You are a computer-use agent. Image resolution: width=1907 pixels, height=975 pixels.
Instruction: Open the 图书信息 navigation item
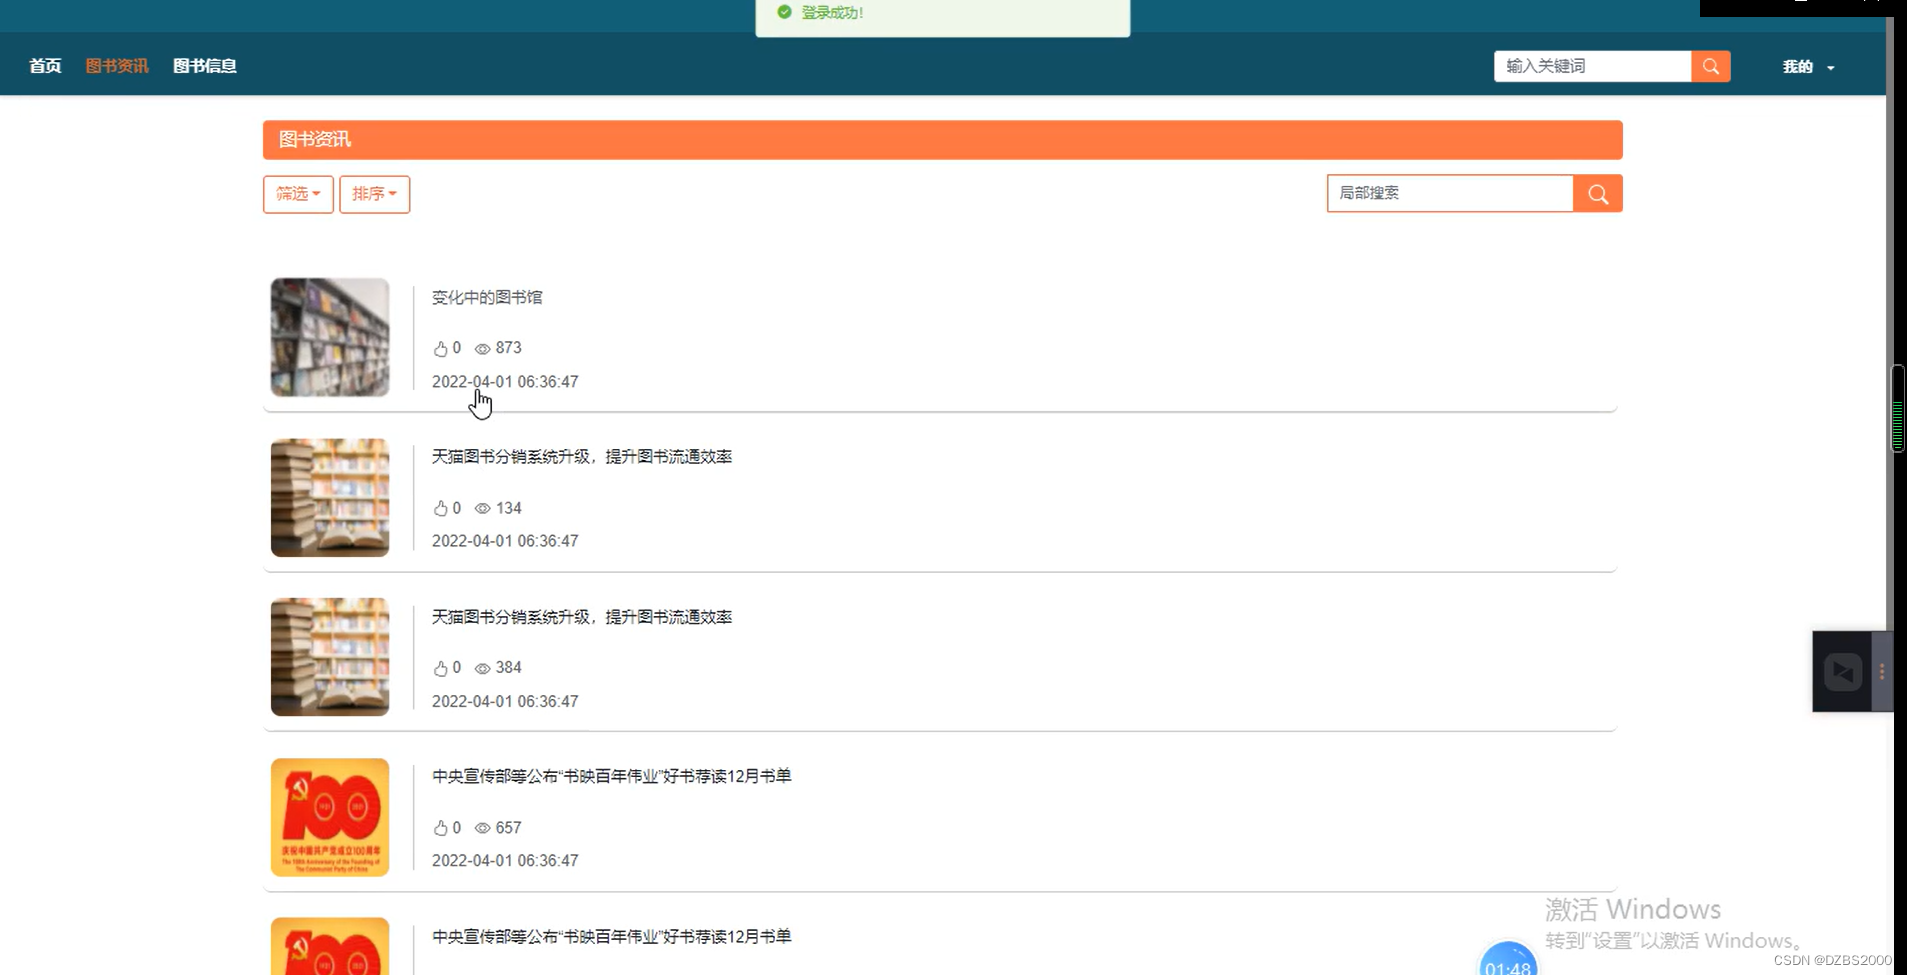tap(205, 66)
